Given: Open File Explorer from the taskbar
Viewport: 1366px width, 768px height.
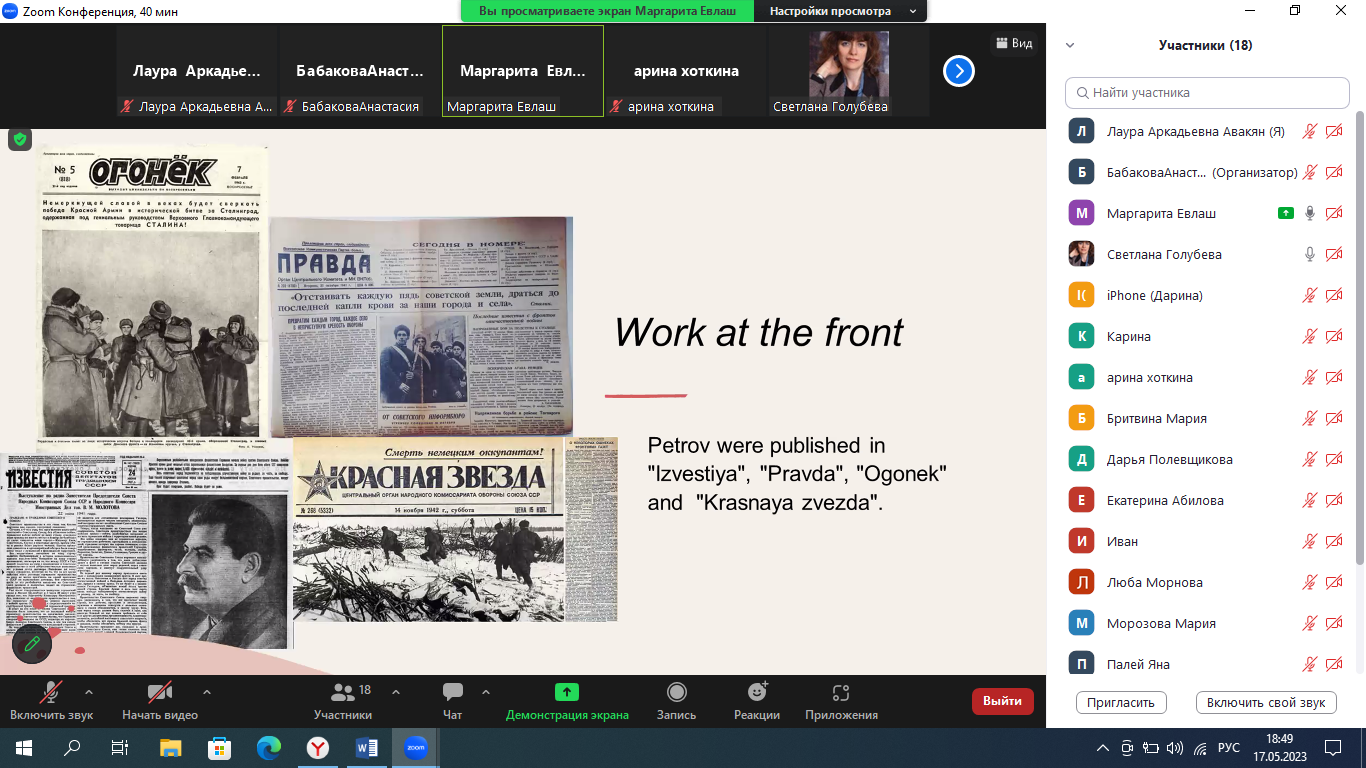Looking at the screenshot, I should (170, 747).
